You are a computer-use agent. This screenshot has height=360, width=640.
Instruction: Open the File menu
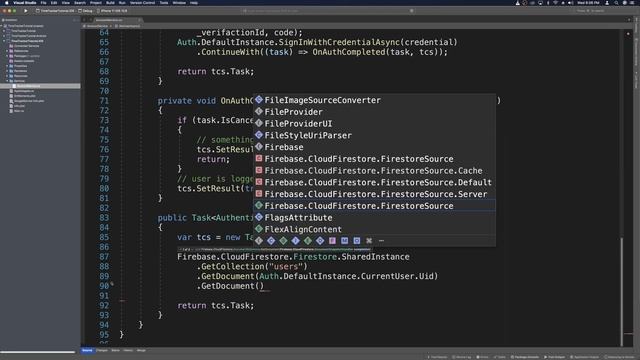43,3
